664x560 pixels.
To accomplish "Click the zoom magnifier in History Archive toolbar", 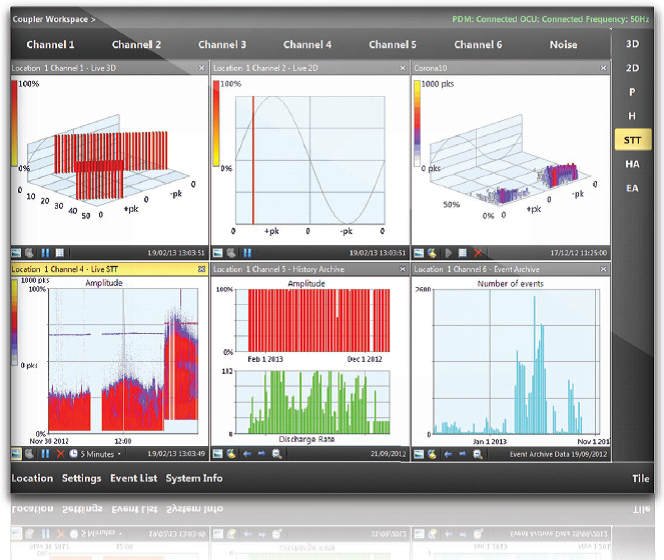I will pos(277,454).
